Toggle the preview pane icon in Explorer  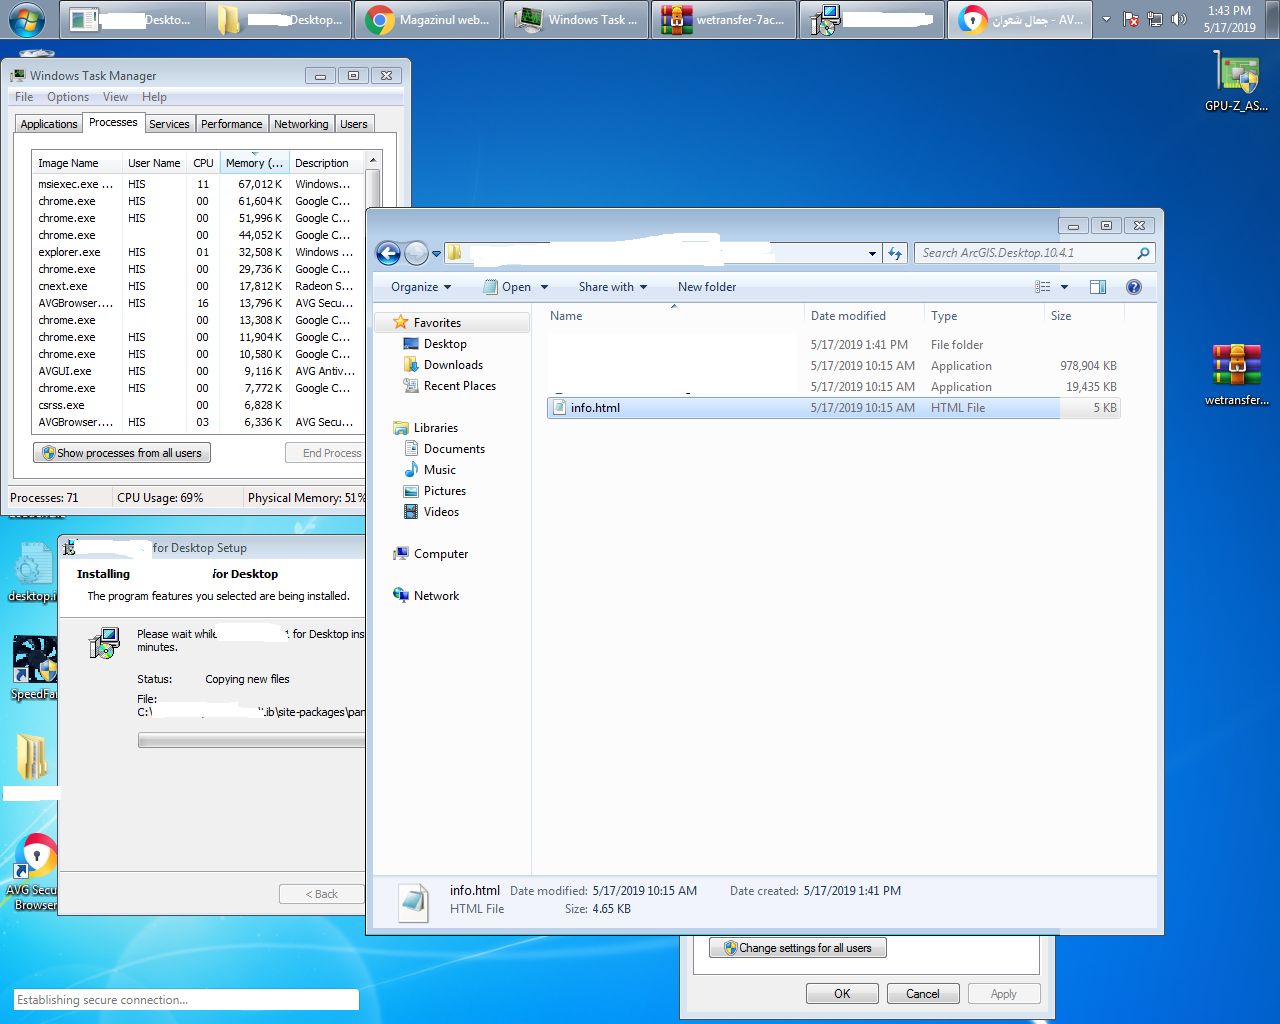1097,287
